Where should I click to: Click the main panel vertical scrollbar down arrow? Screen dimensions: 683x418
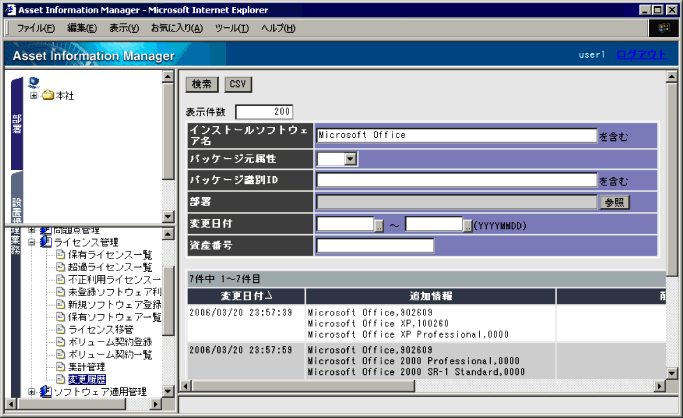point(672,373)
